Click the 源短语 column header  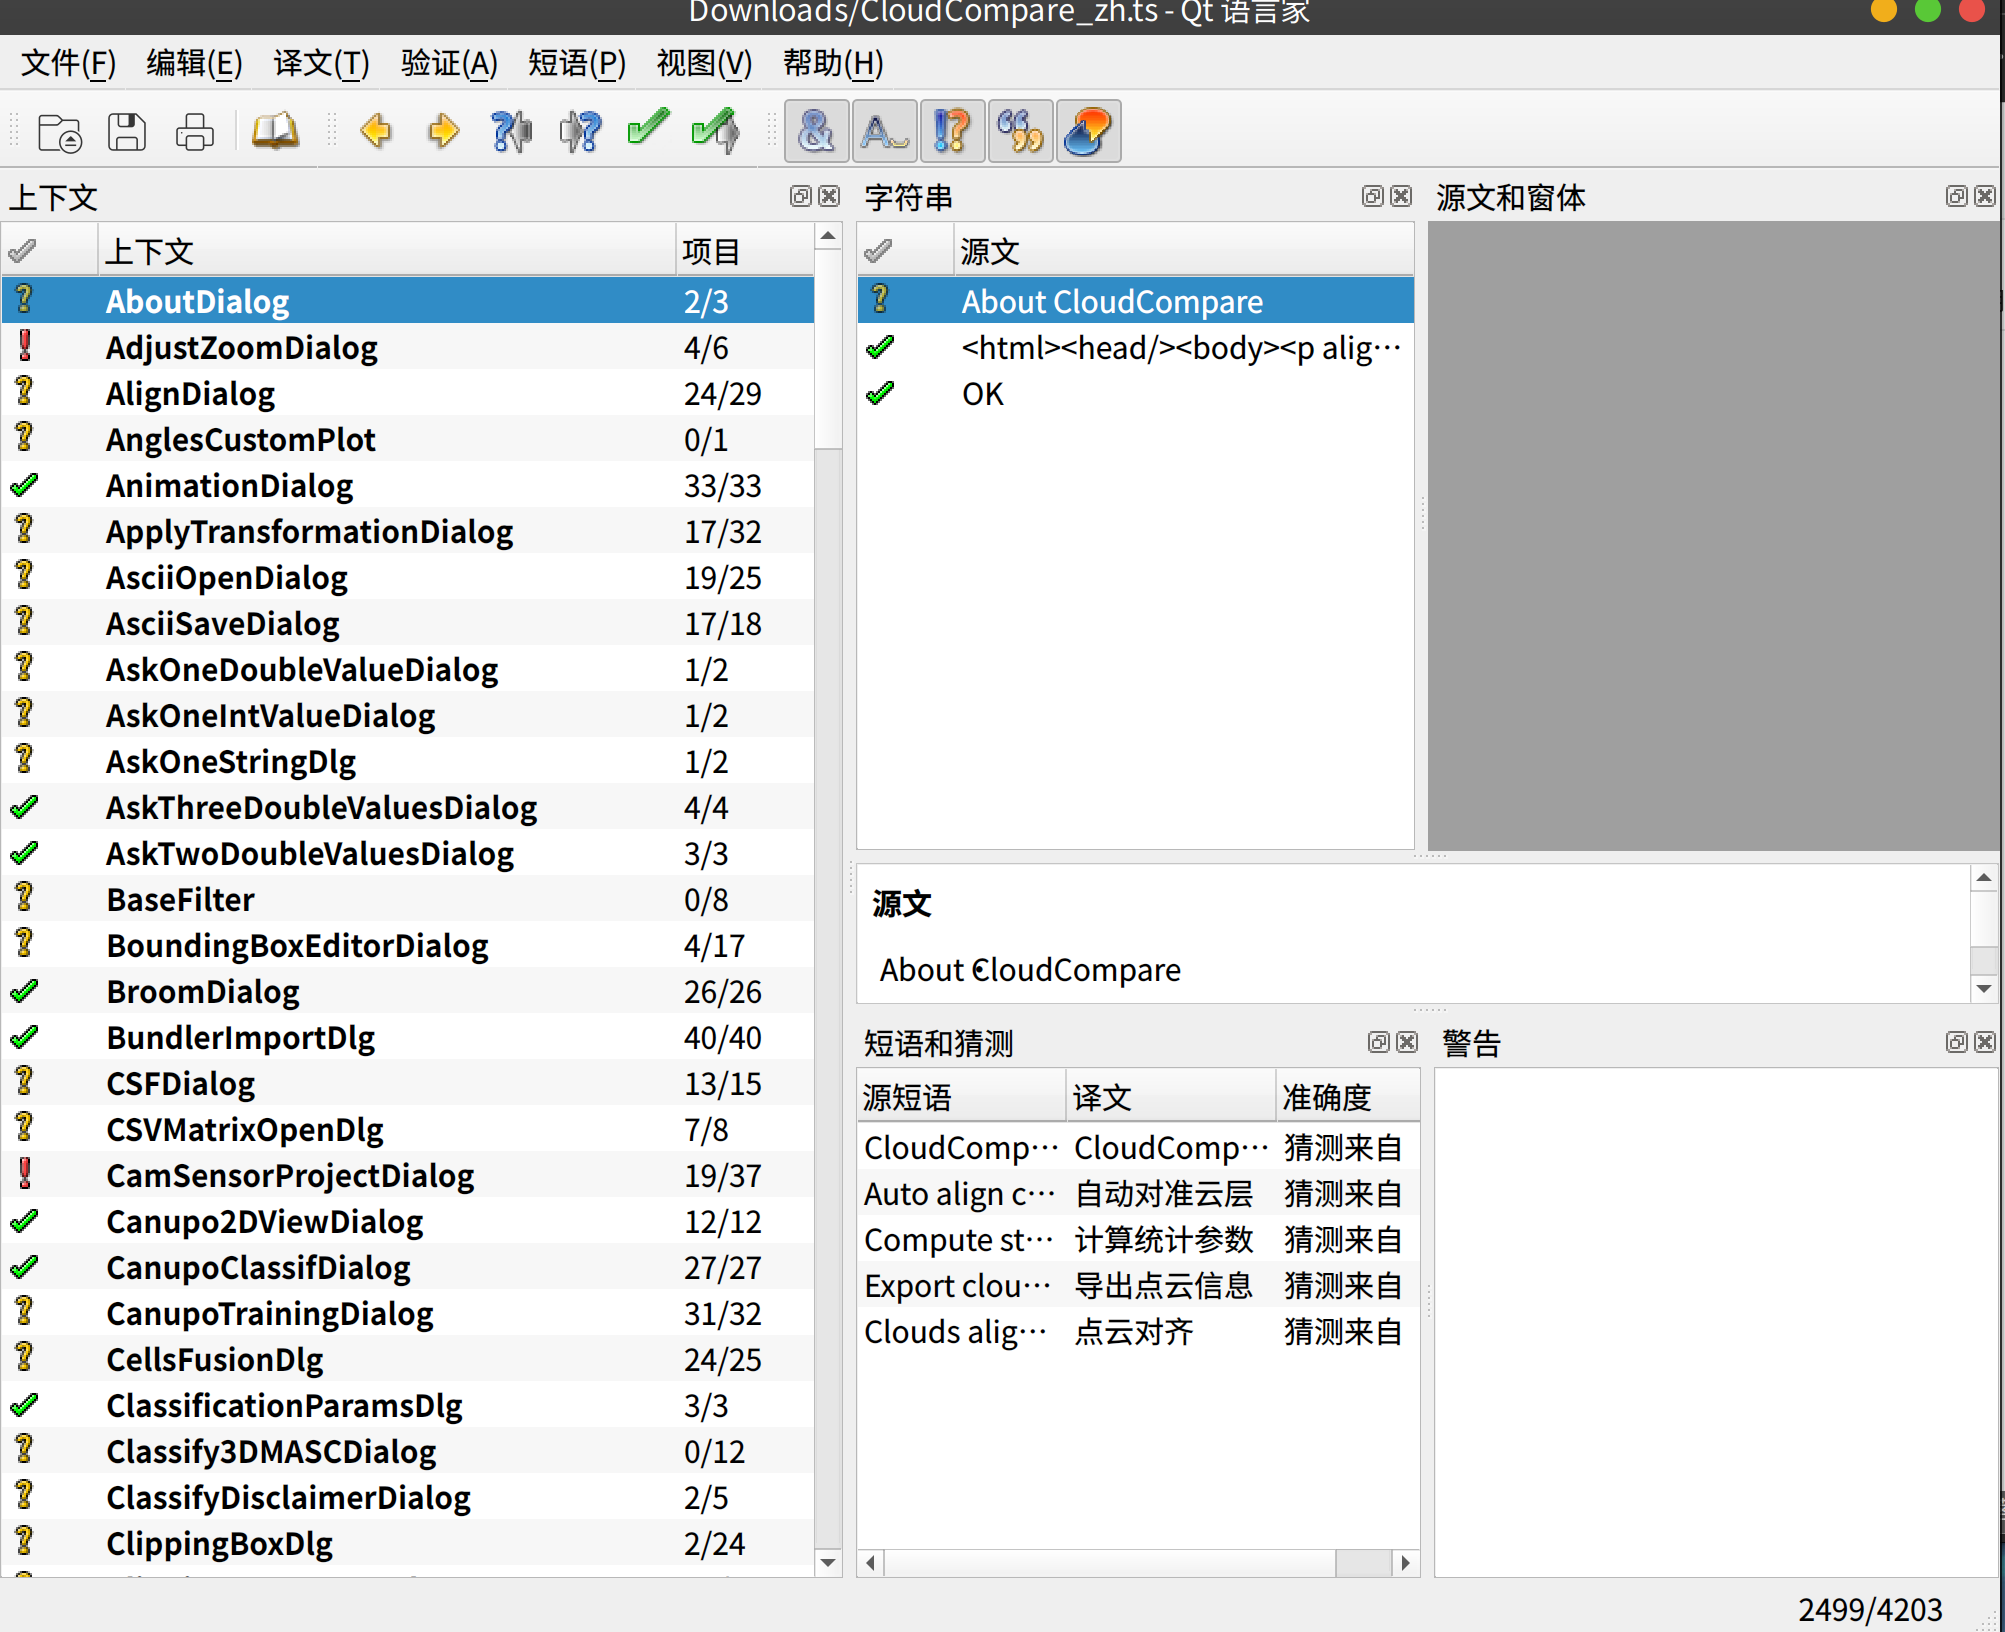pyautogui.click(x=961, y=1097)
